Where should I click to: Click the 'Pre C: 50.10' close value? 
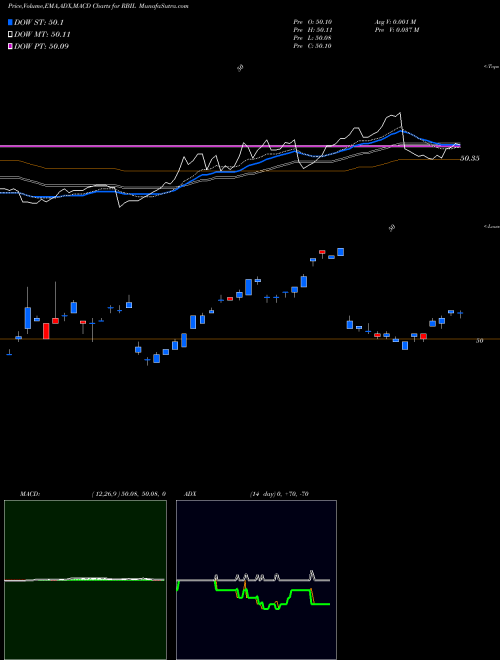312,46
